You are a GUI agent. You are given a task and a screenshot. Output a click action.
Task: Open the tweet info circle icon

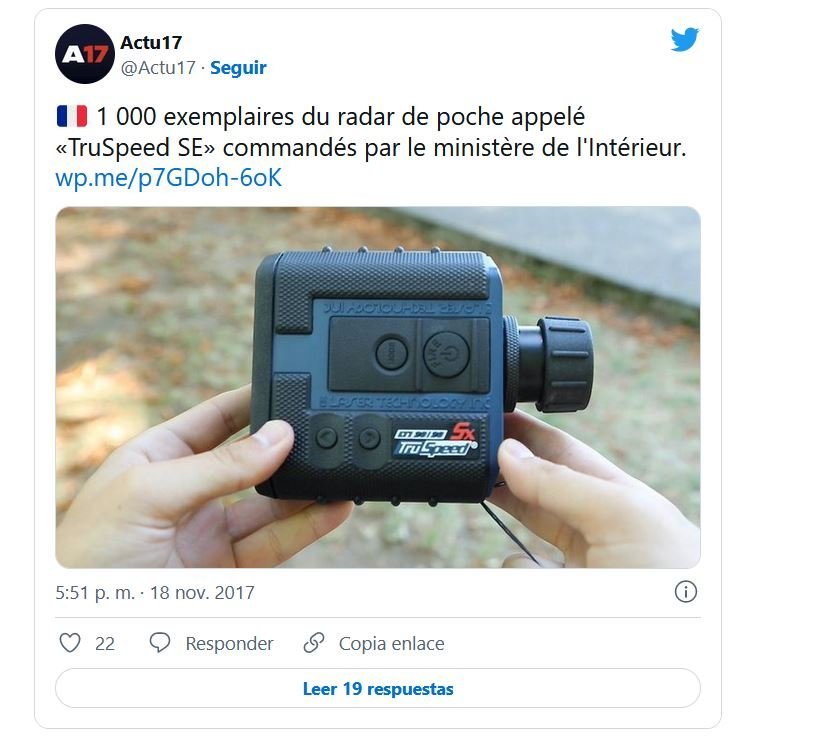tap(686, 592)
